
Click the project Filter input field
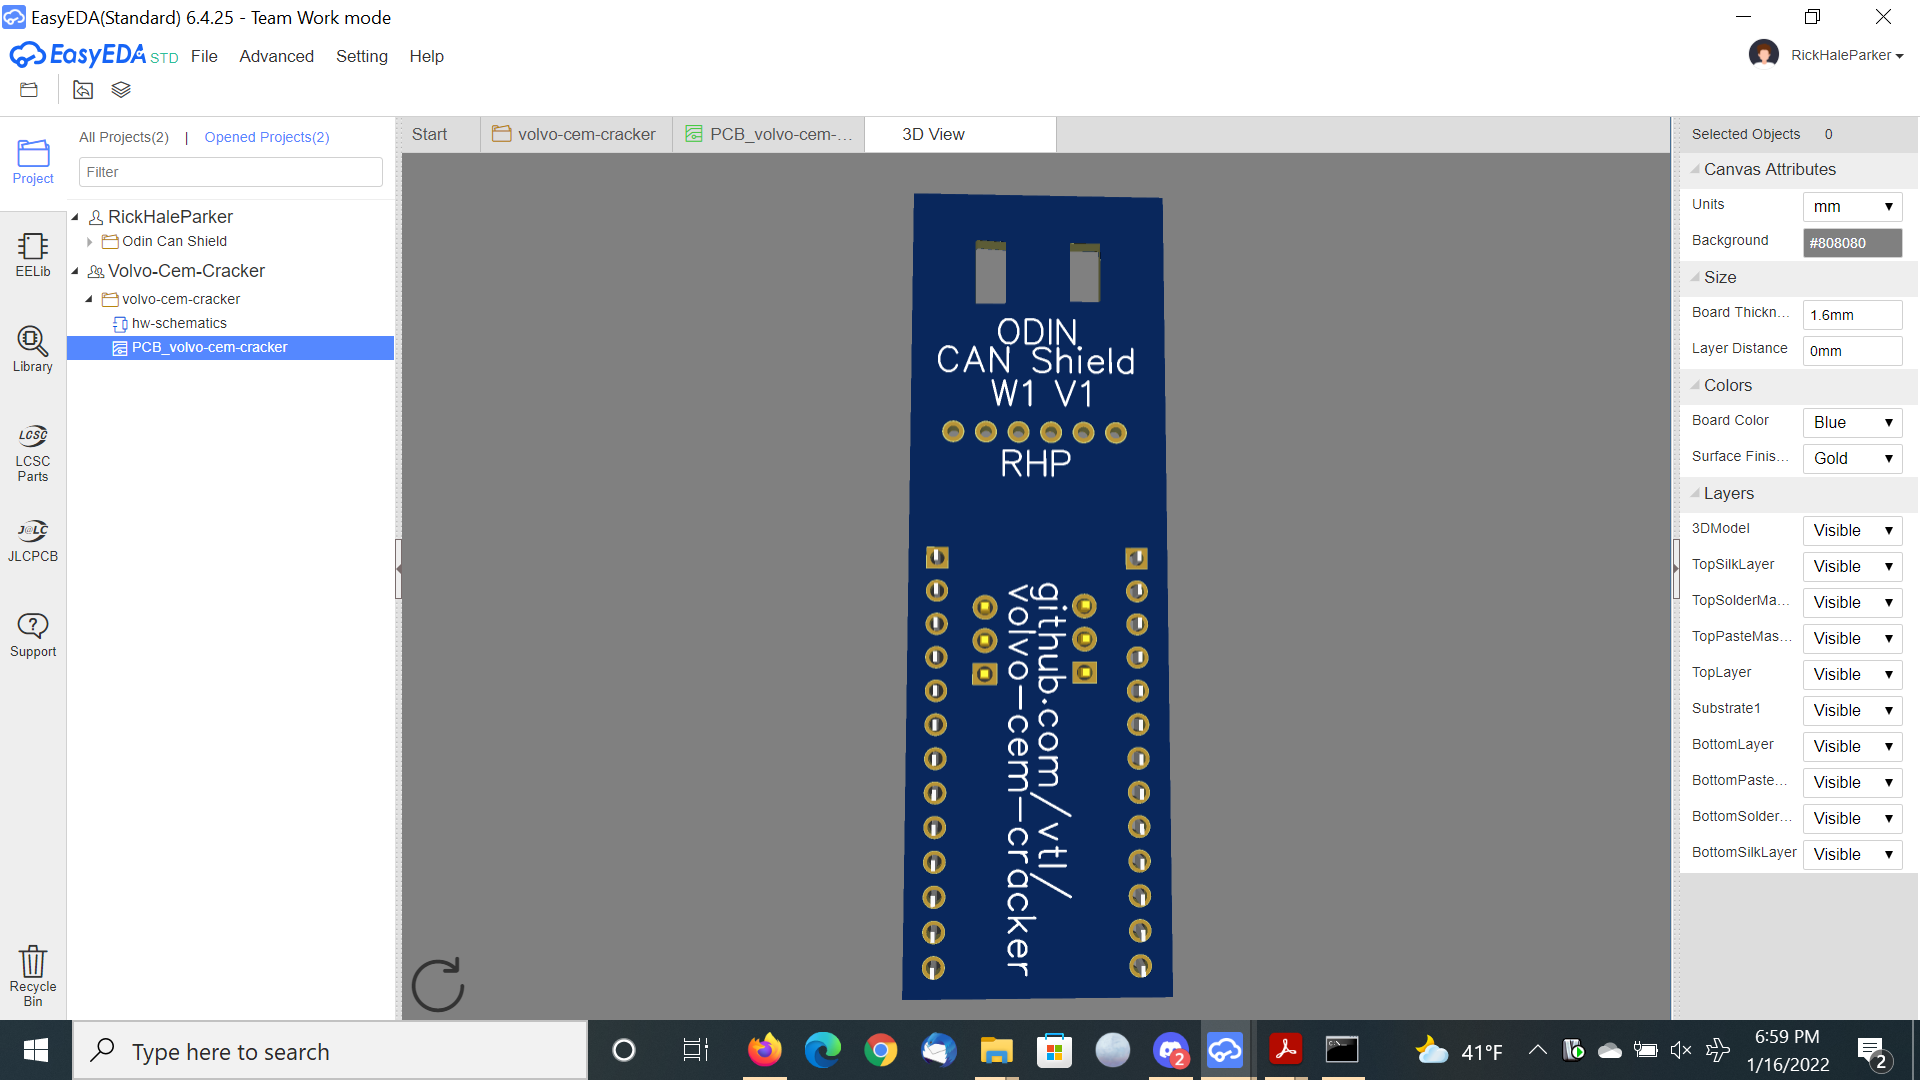230,172
